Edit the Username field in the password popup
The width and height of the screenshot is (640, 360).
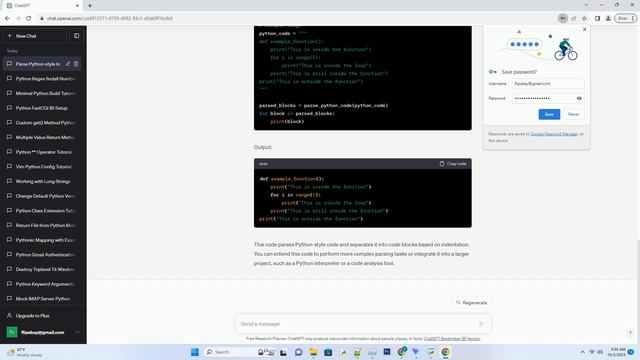click(x=548, y=84)
